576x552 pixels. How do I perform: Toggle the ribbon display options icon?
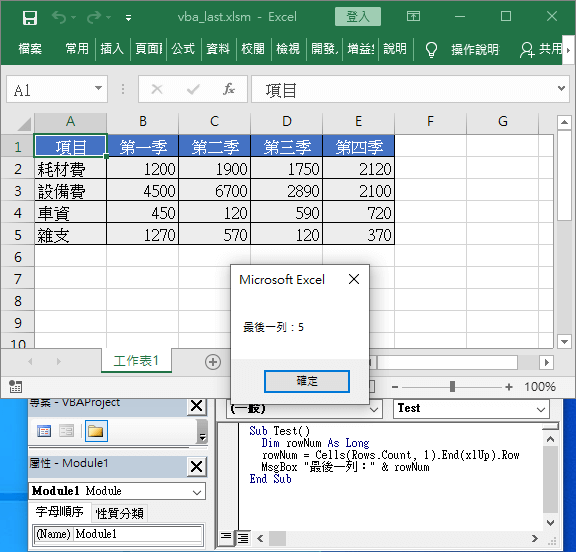[413, 17]
